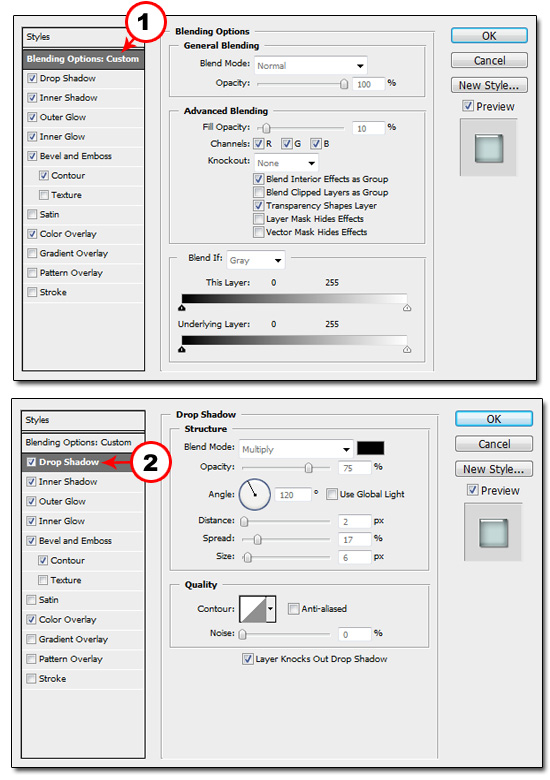Click the General Blending Opacity slider handle

pyautogui.click(x=344, y=84)
